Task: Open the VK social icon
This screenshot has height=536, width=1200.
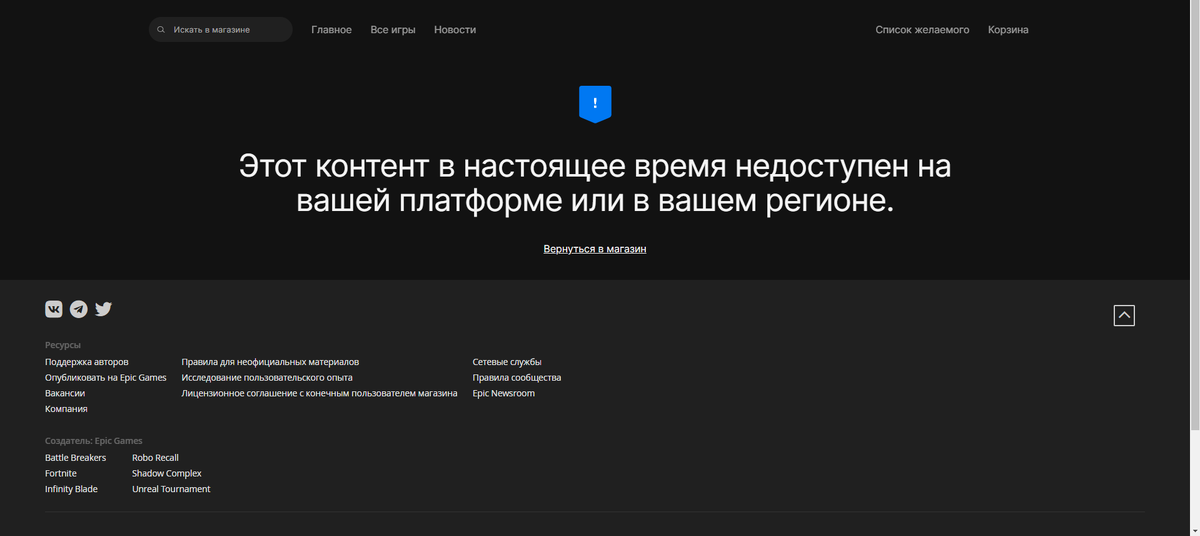Action: point(54,309)
